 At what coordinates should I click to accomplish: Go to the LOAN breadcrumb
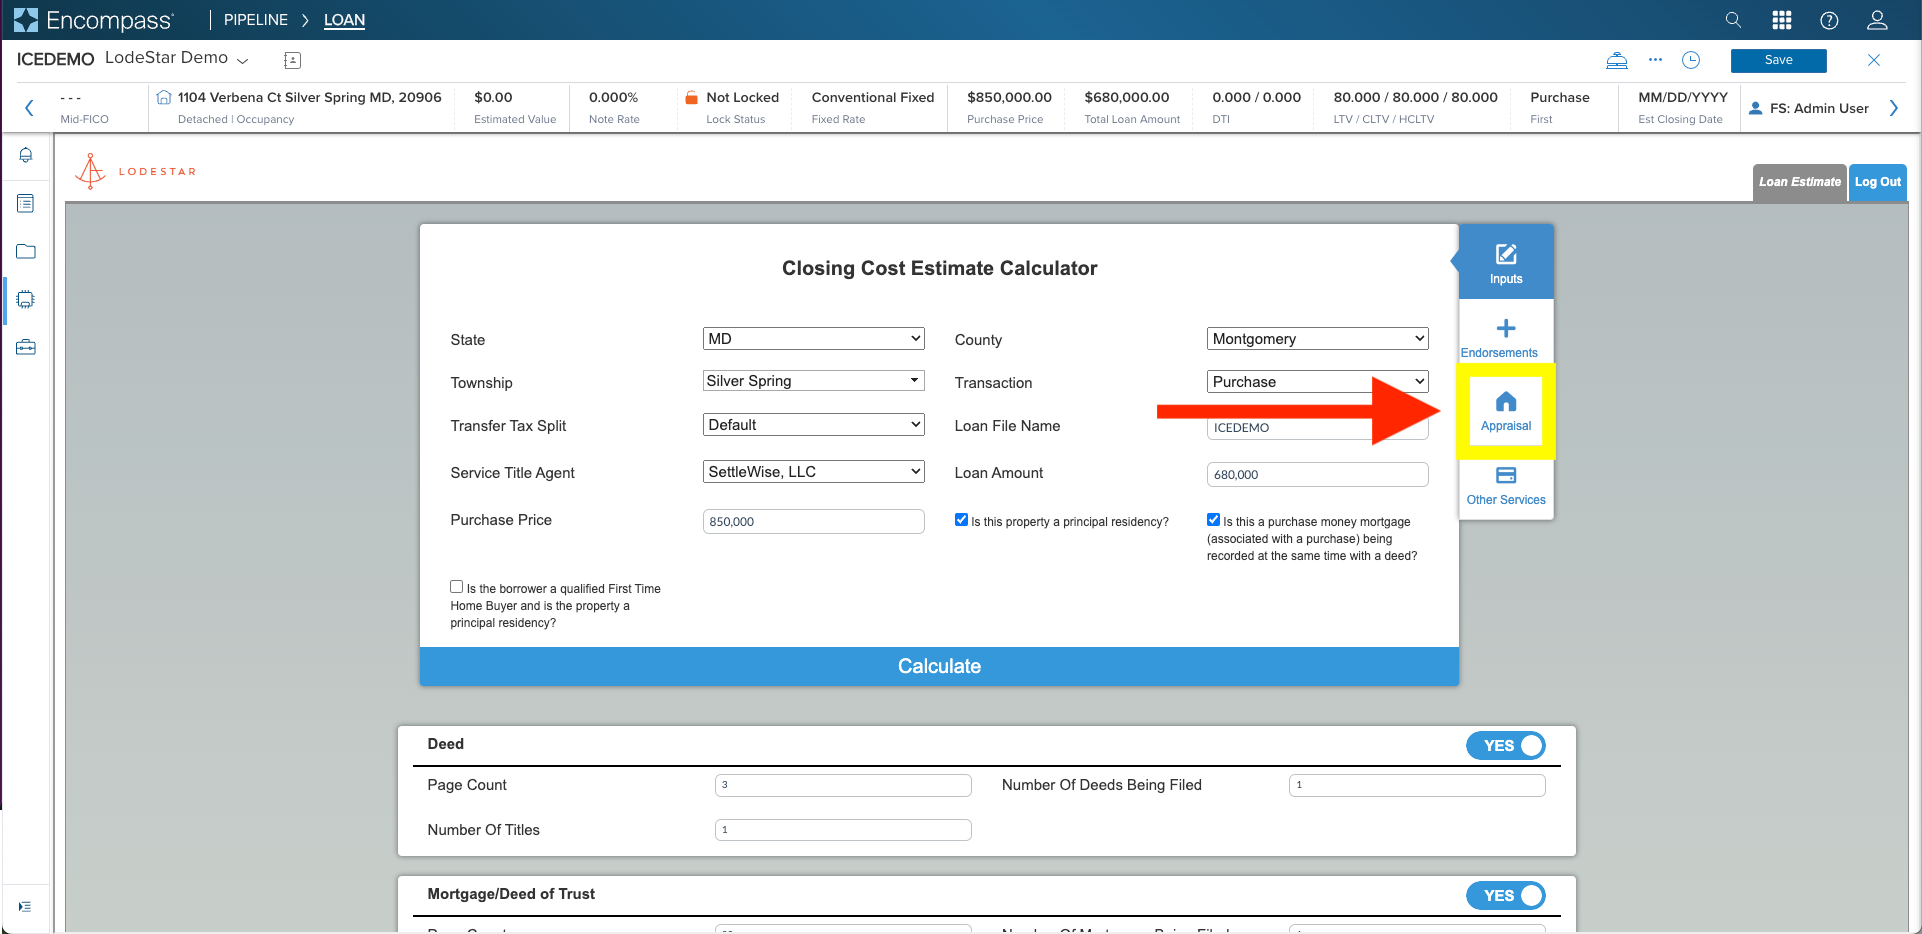click(344, 20)
